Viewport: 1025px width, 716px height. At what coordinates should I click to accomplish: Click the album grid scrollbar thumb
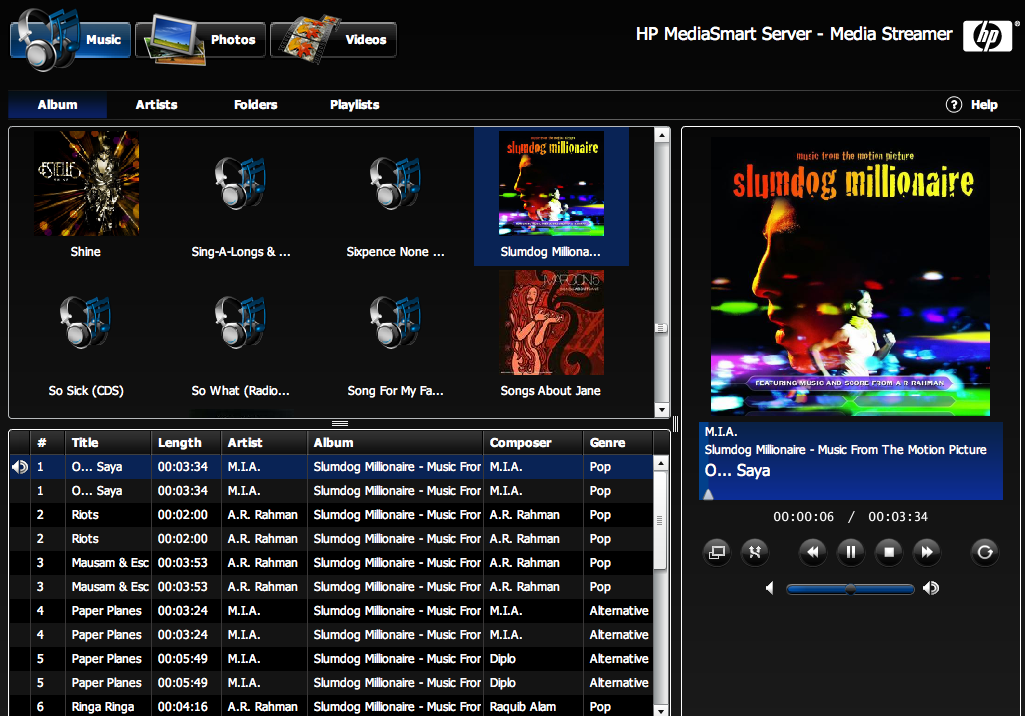(x=662, y=328)
